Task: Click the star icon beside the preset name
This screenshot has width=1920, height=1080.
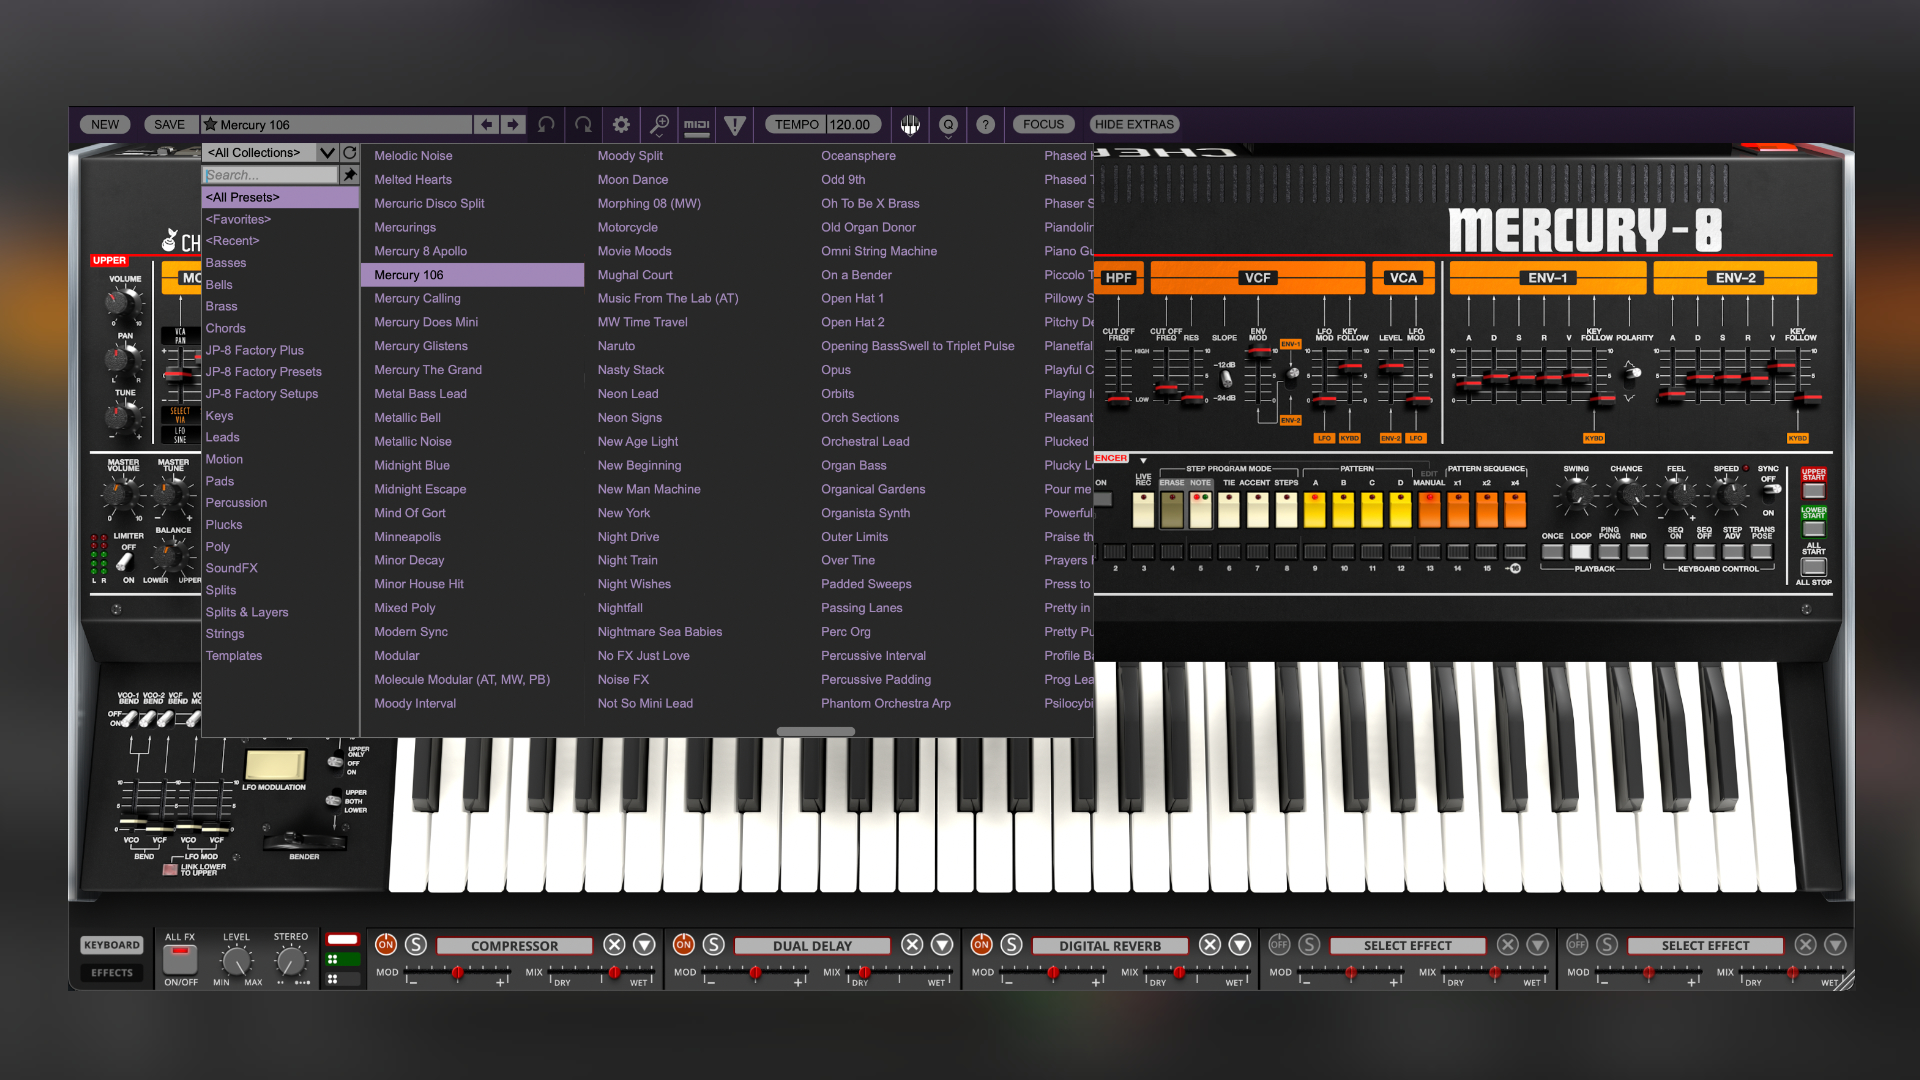Action: (210, 124)
